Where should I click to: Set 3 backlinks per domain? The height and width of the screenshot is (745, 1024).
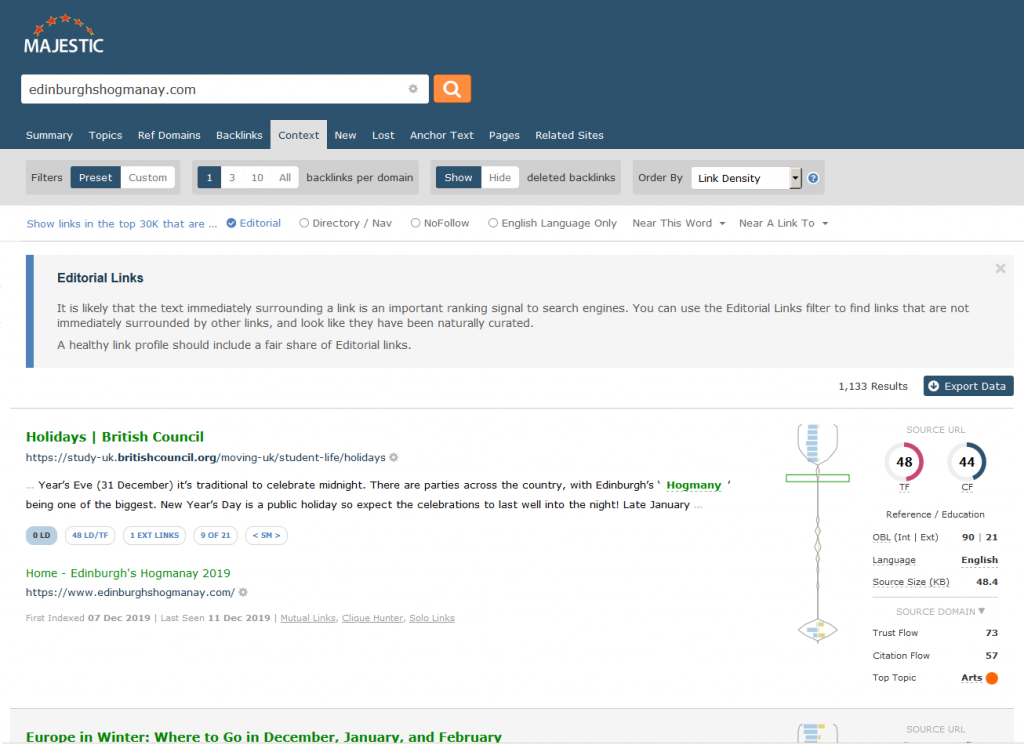(232, 178)
